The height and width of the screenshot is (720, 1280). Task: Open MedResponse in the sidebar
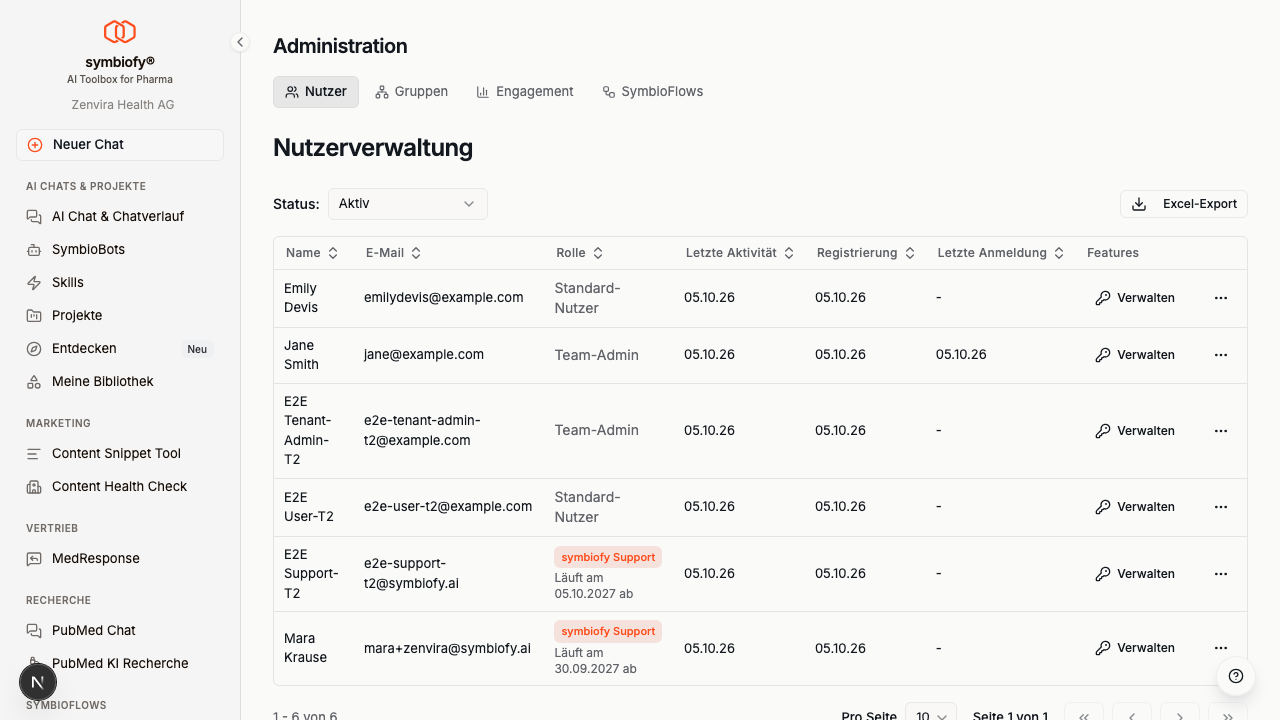120,559
